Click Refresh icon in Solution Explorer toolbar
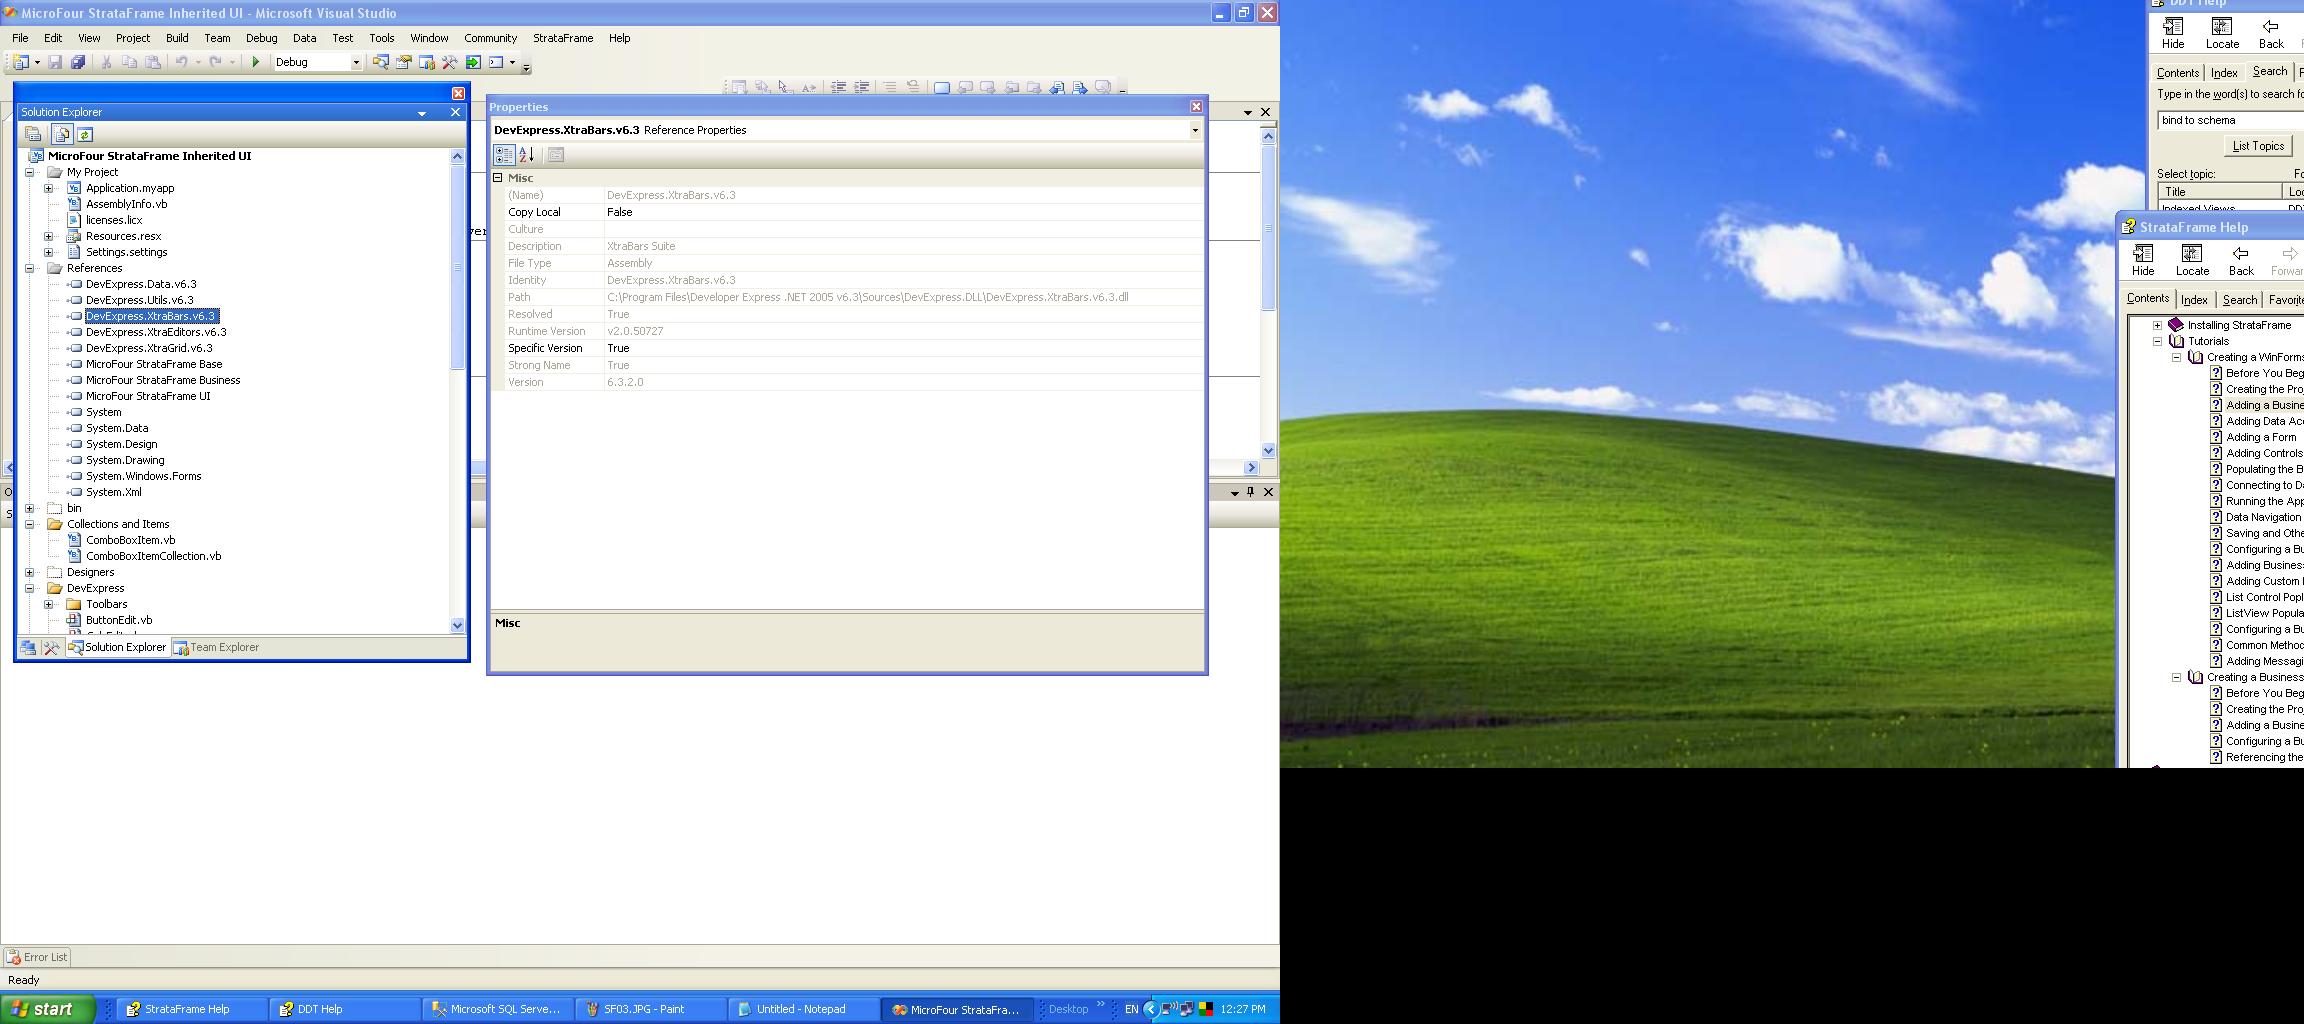The image size is (2304, 1024). click(85, 134)
